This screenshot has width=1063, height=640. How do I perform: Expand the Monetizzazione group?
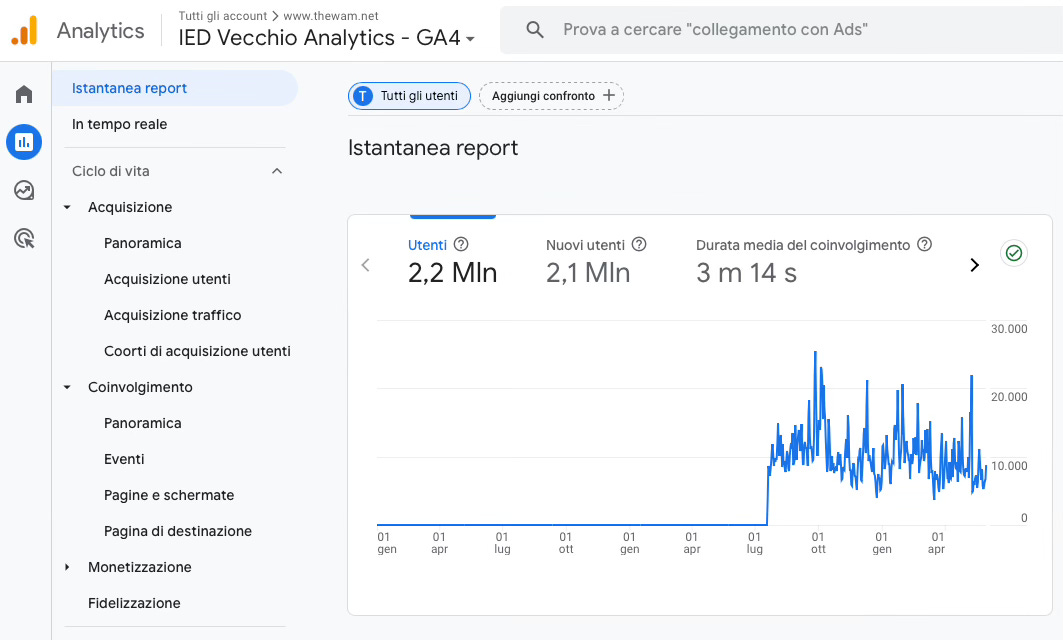(x=67, y=567)
